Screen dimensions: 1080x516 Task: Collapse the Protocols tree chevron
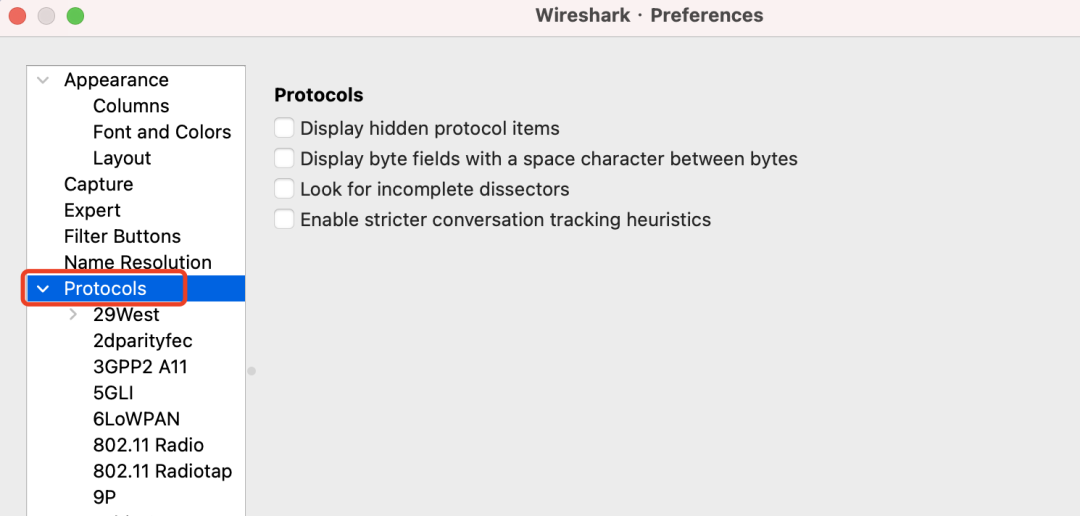pos(43,289)
